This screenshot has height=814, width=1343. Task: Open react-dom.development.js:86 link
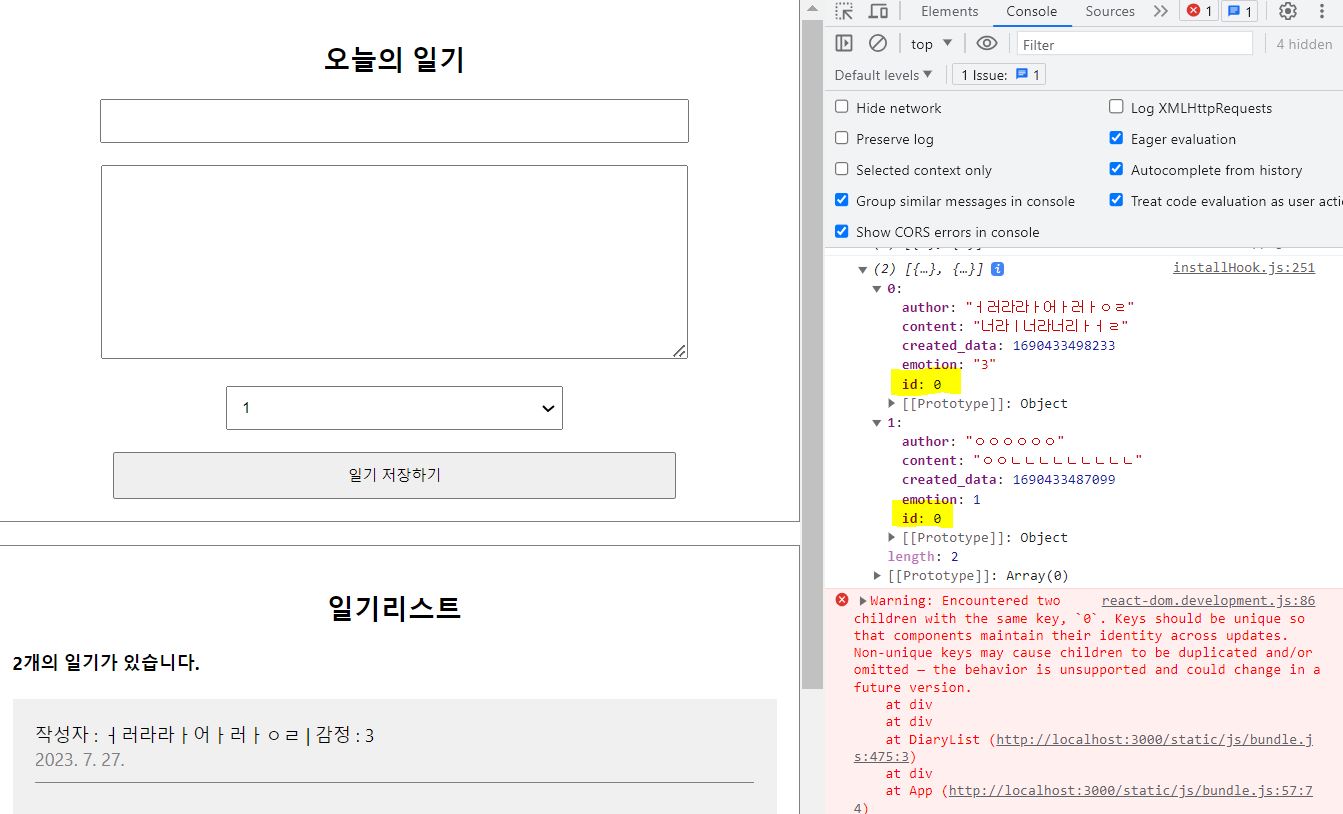click(x=1208, y=601)
